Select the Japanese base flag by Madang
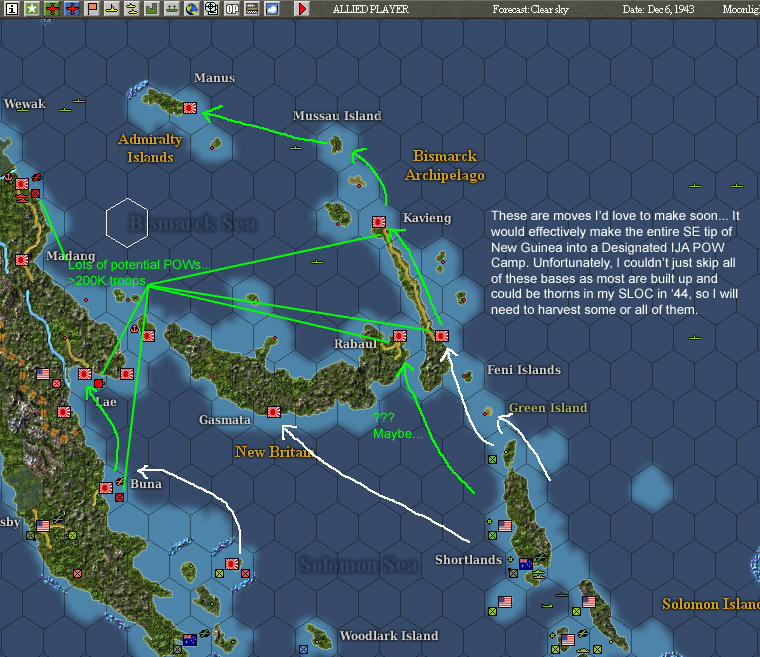Image resolution: width=760 pixels, height=657 pixels. 22,260
